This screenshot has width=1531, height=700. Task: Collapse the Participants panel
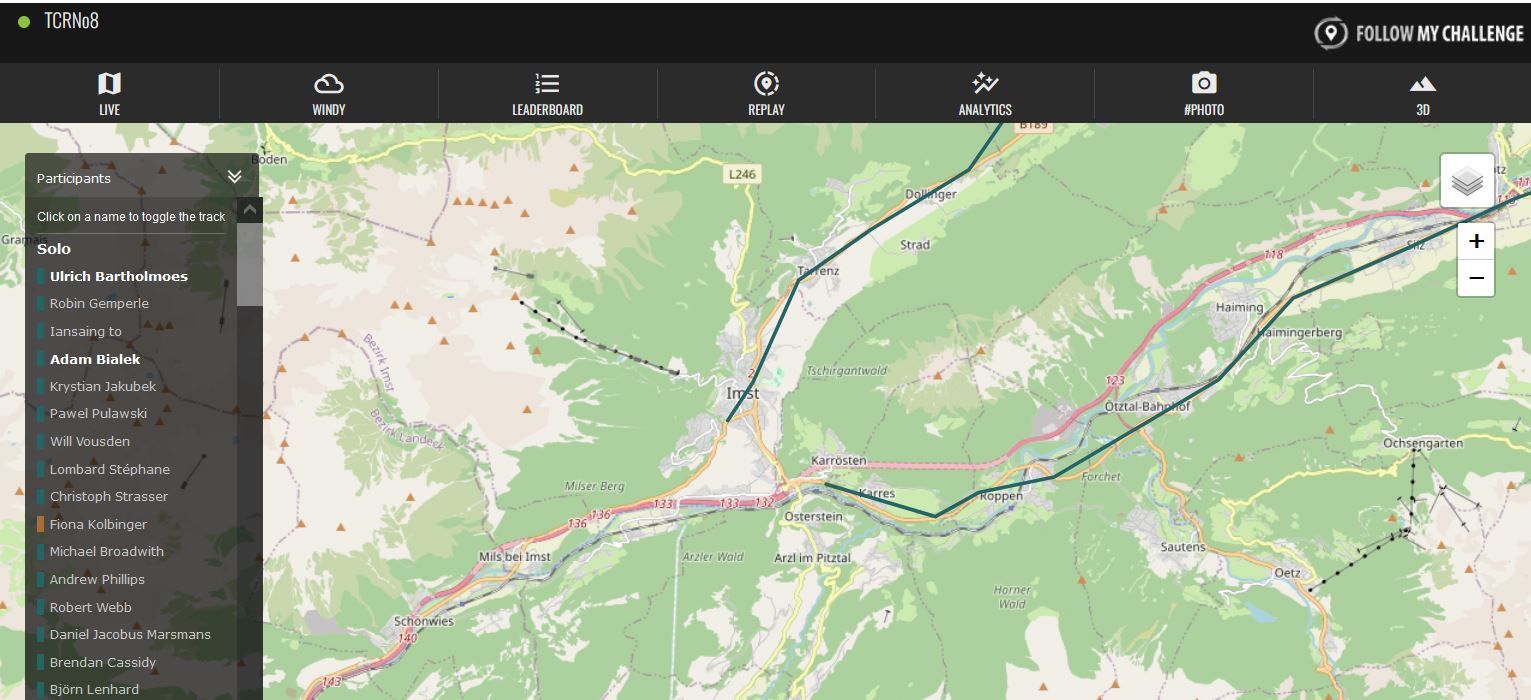[234, 177]
